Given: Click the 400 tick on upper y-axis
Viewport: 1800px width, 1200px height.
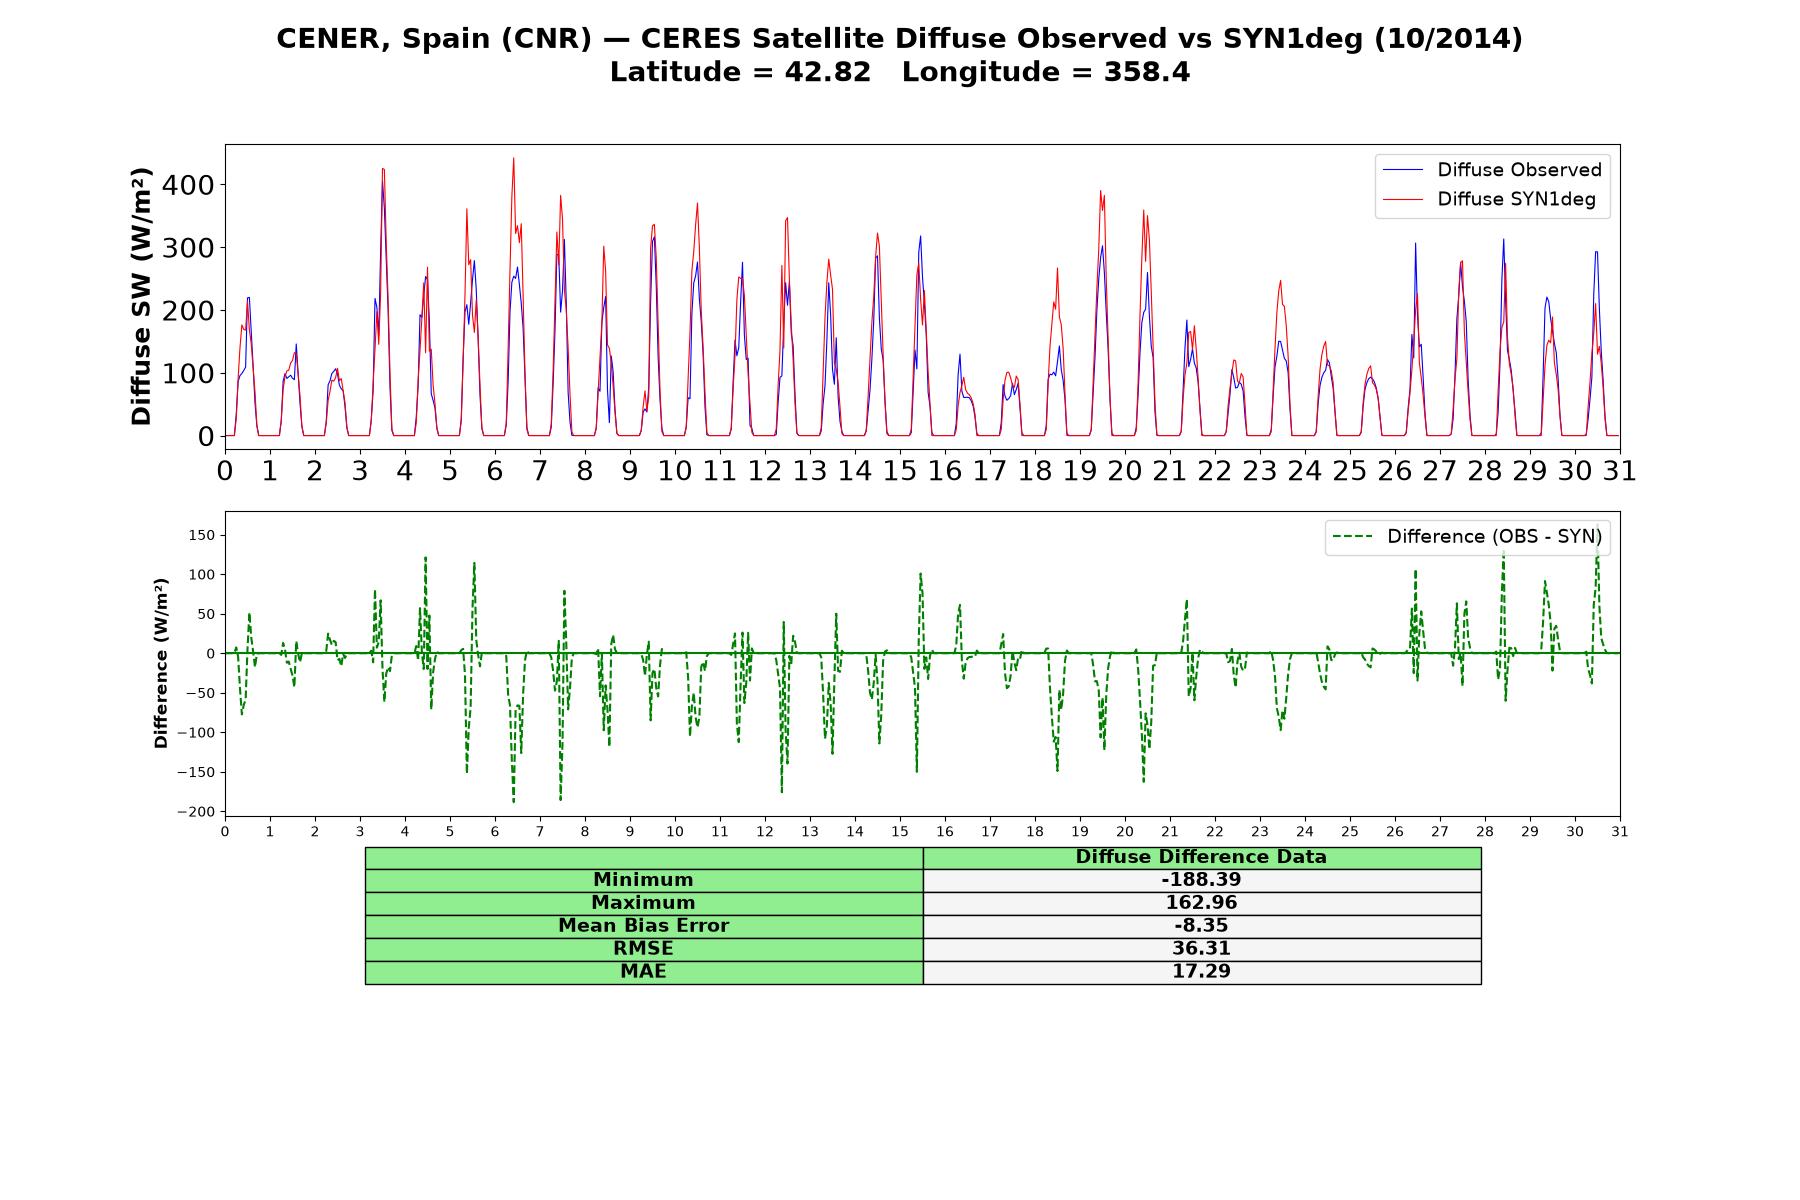Looking at the screenshot, I should (x=193, y=185).
